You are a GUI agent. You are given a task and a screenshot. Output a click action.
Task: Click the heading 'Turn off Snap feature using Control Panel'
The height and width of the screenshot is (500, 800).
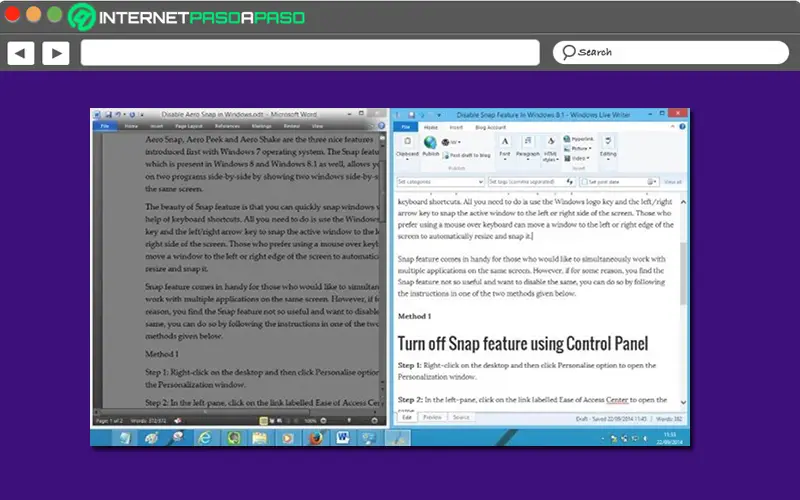523,343
